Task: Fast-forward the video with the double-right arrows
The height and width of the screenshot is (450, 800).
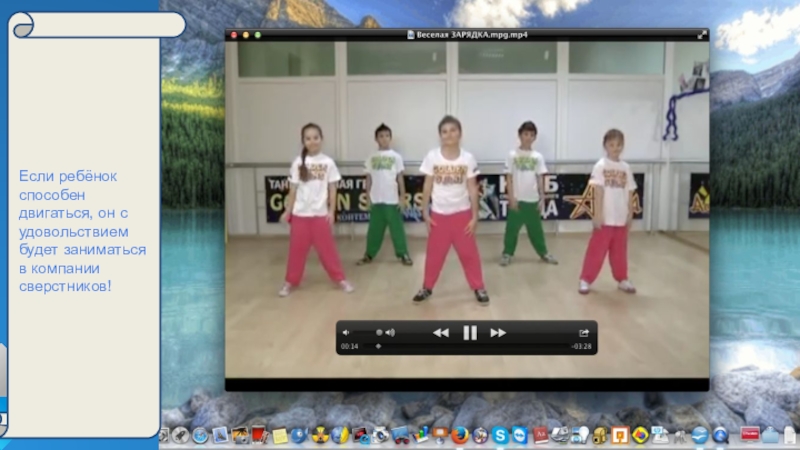Action: (498, 333)
